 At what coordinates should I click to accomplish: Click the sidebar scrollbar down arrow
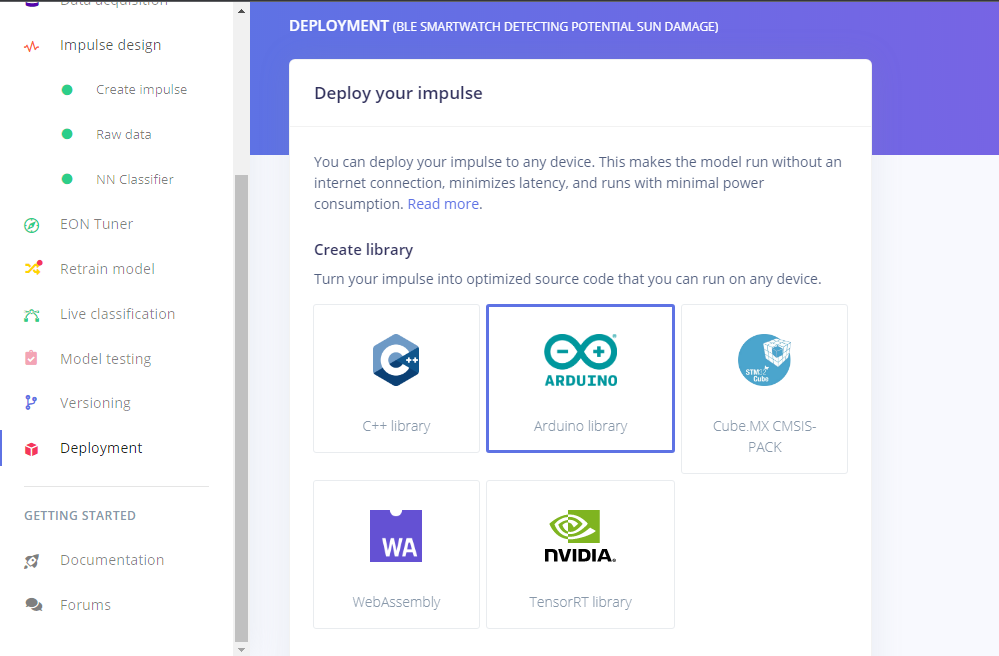coord(241,650)
